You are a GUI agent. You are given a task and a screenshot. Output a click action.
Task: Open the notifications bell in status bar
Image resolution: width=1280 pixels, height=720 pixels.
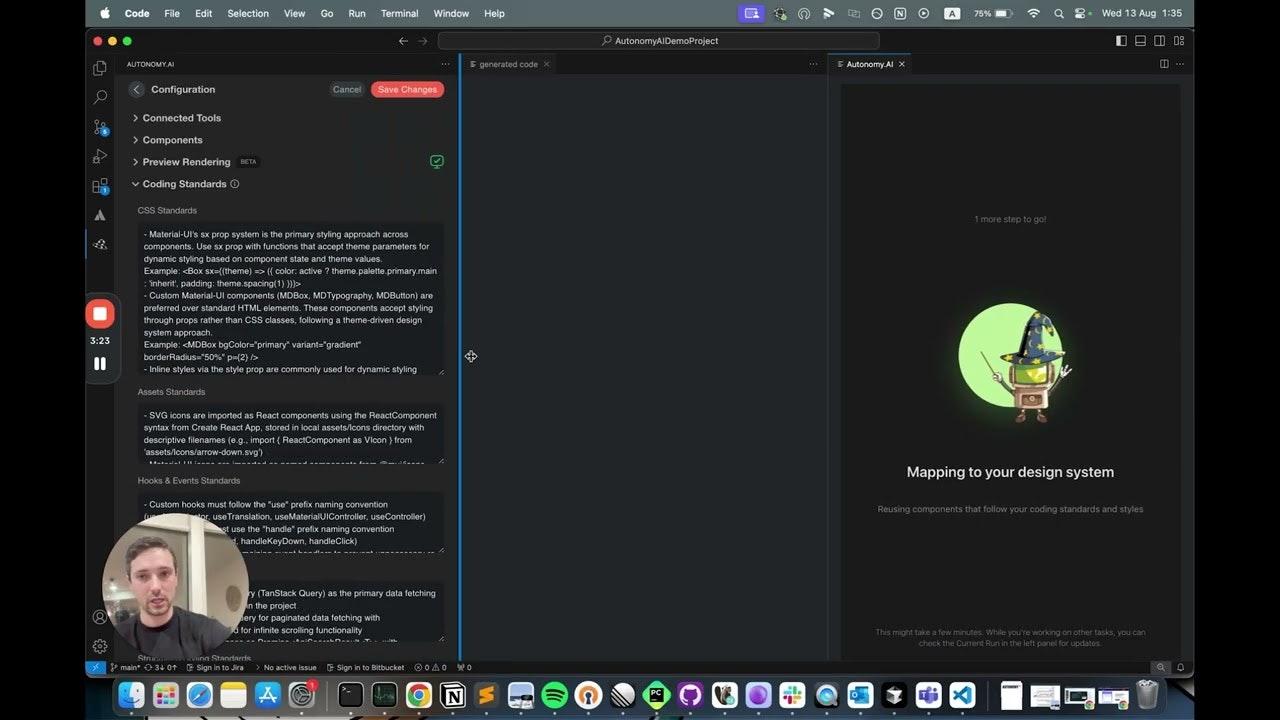pos(1181,667)
